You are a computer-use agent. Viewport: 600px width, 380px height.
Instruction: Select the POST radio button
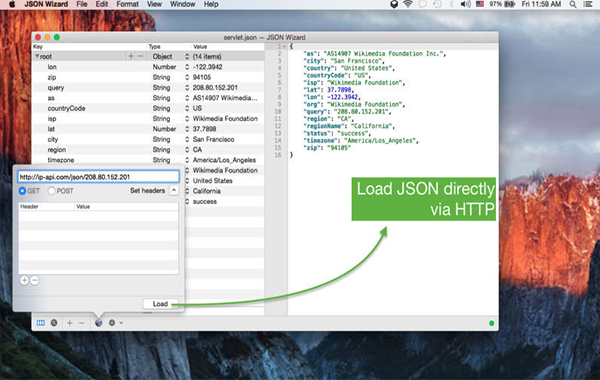point(51,191)
